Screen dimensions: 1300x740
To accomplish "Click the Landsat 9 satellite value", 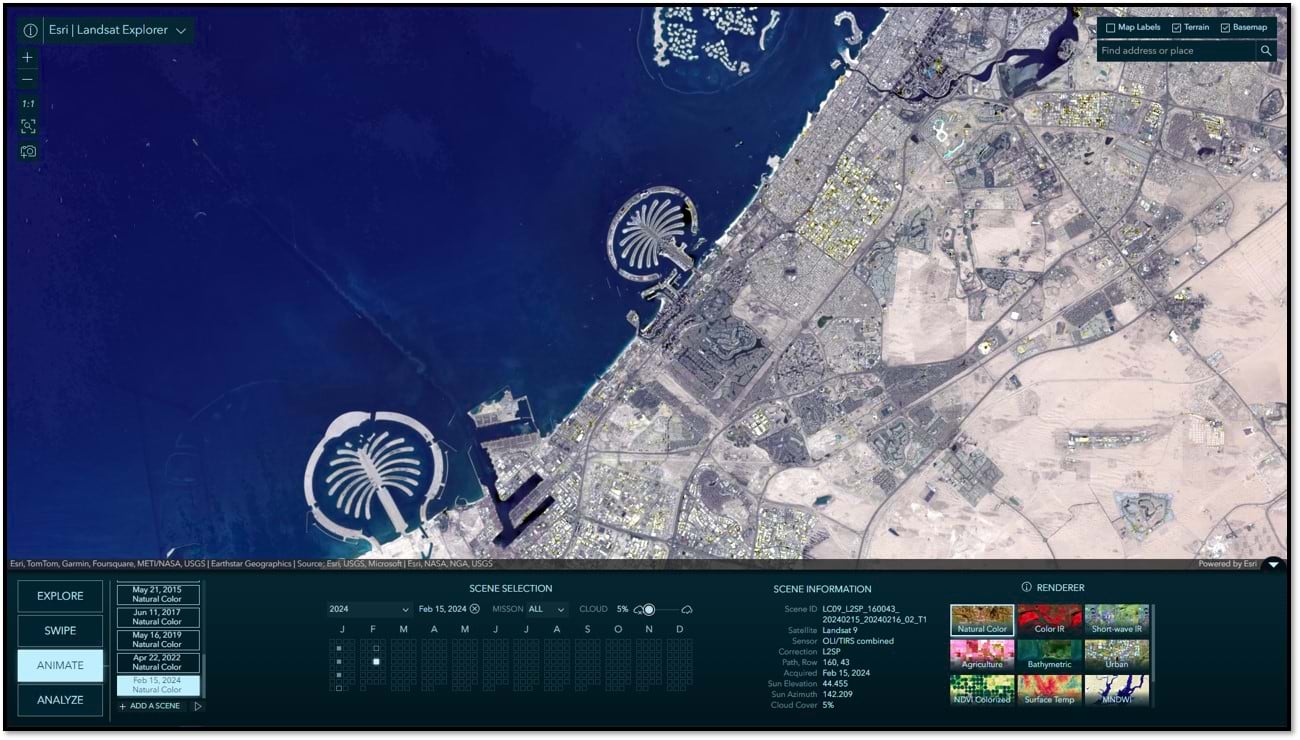I will click(x=840, y=630).
